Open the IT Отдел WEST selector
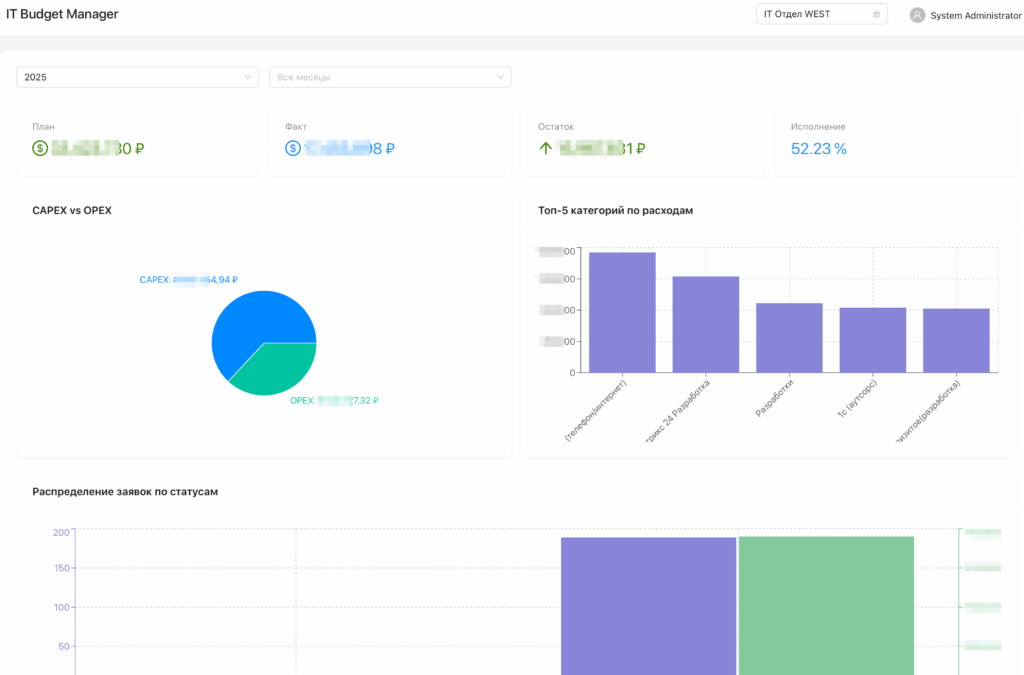Viewport: 1024px width, 675px height. [822, 14]
